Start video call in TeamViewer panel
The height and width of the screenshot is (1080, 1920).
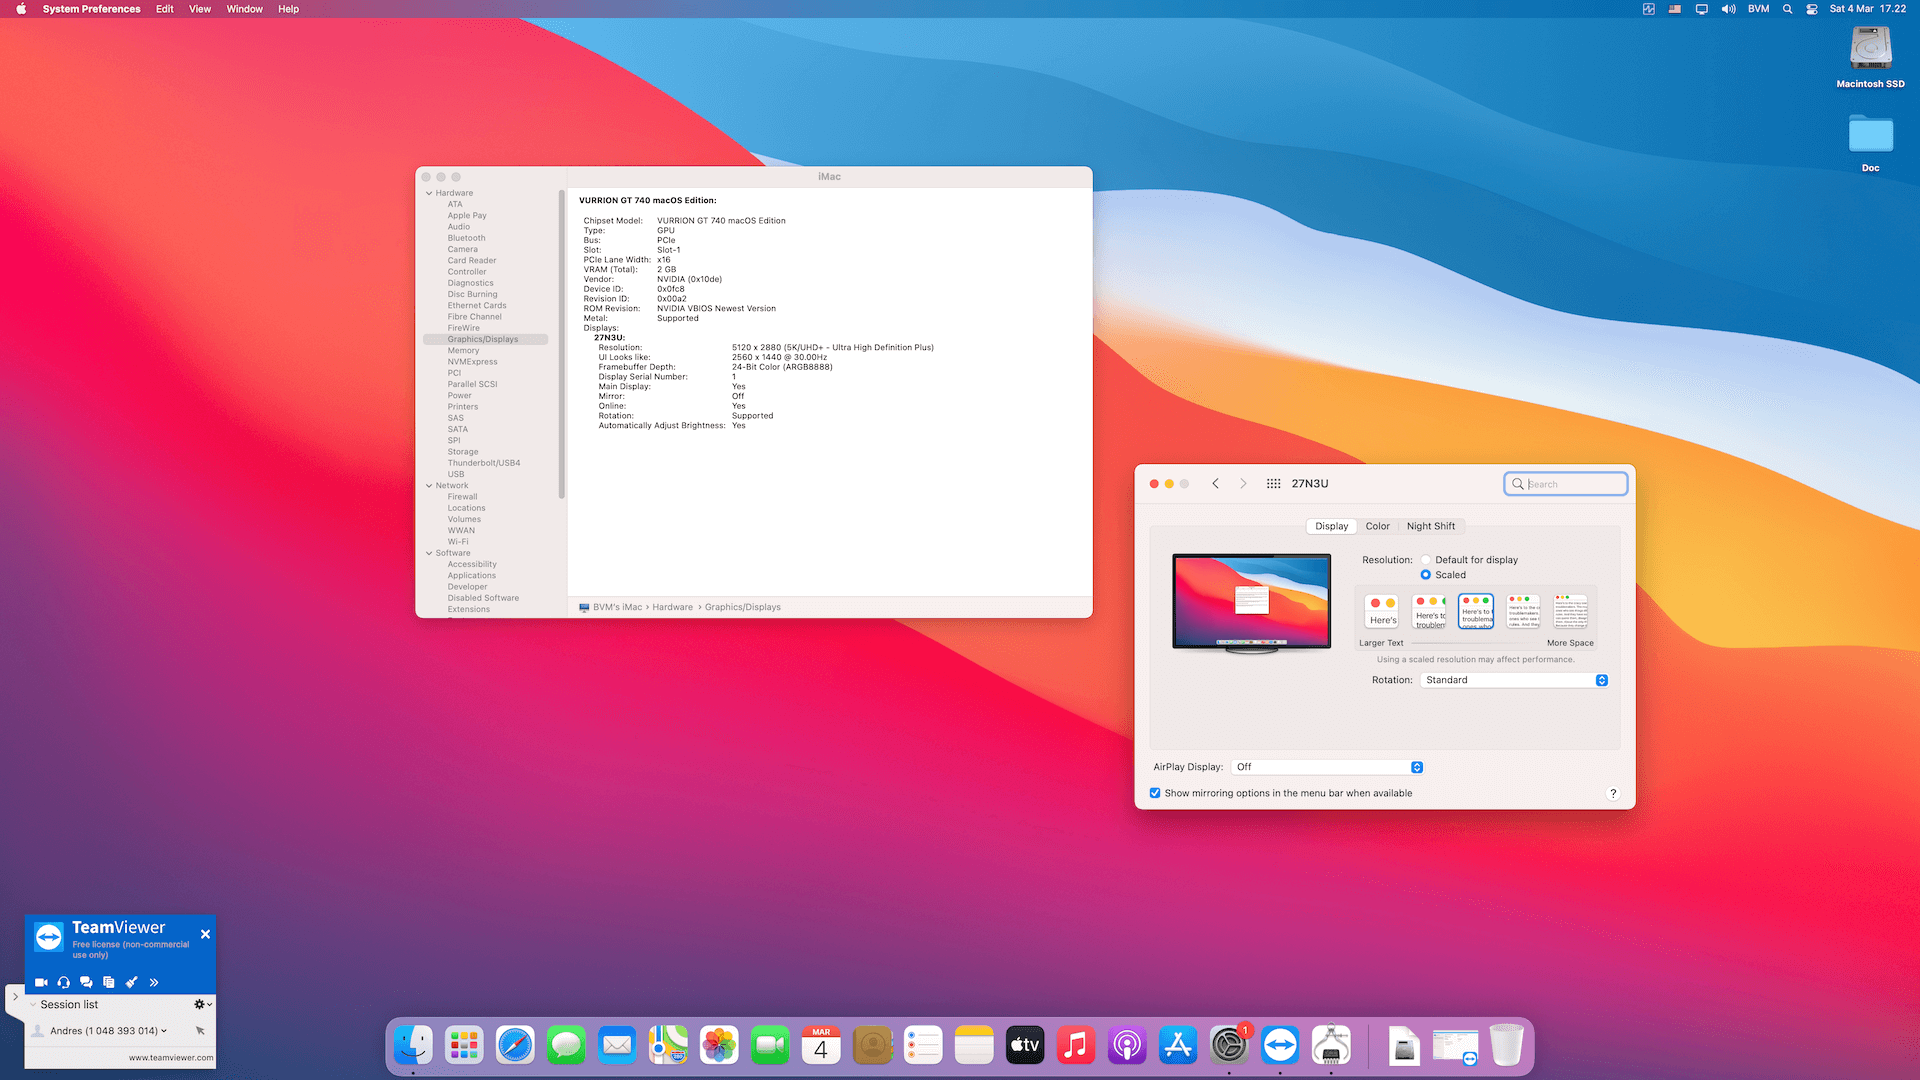click(x=41, y=982)
